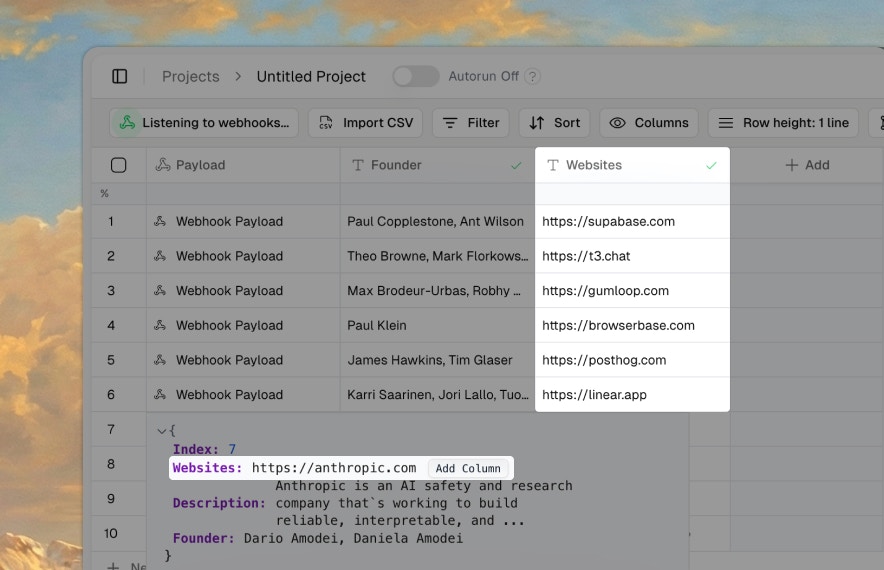Open the Sort options

554,123
